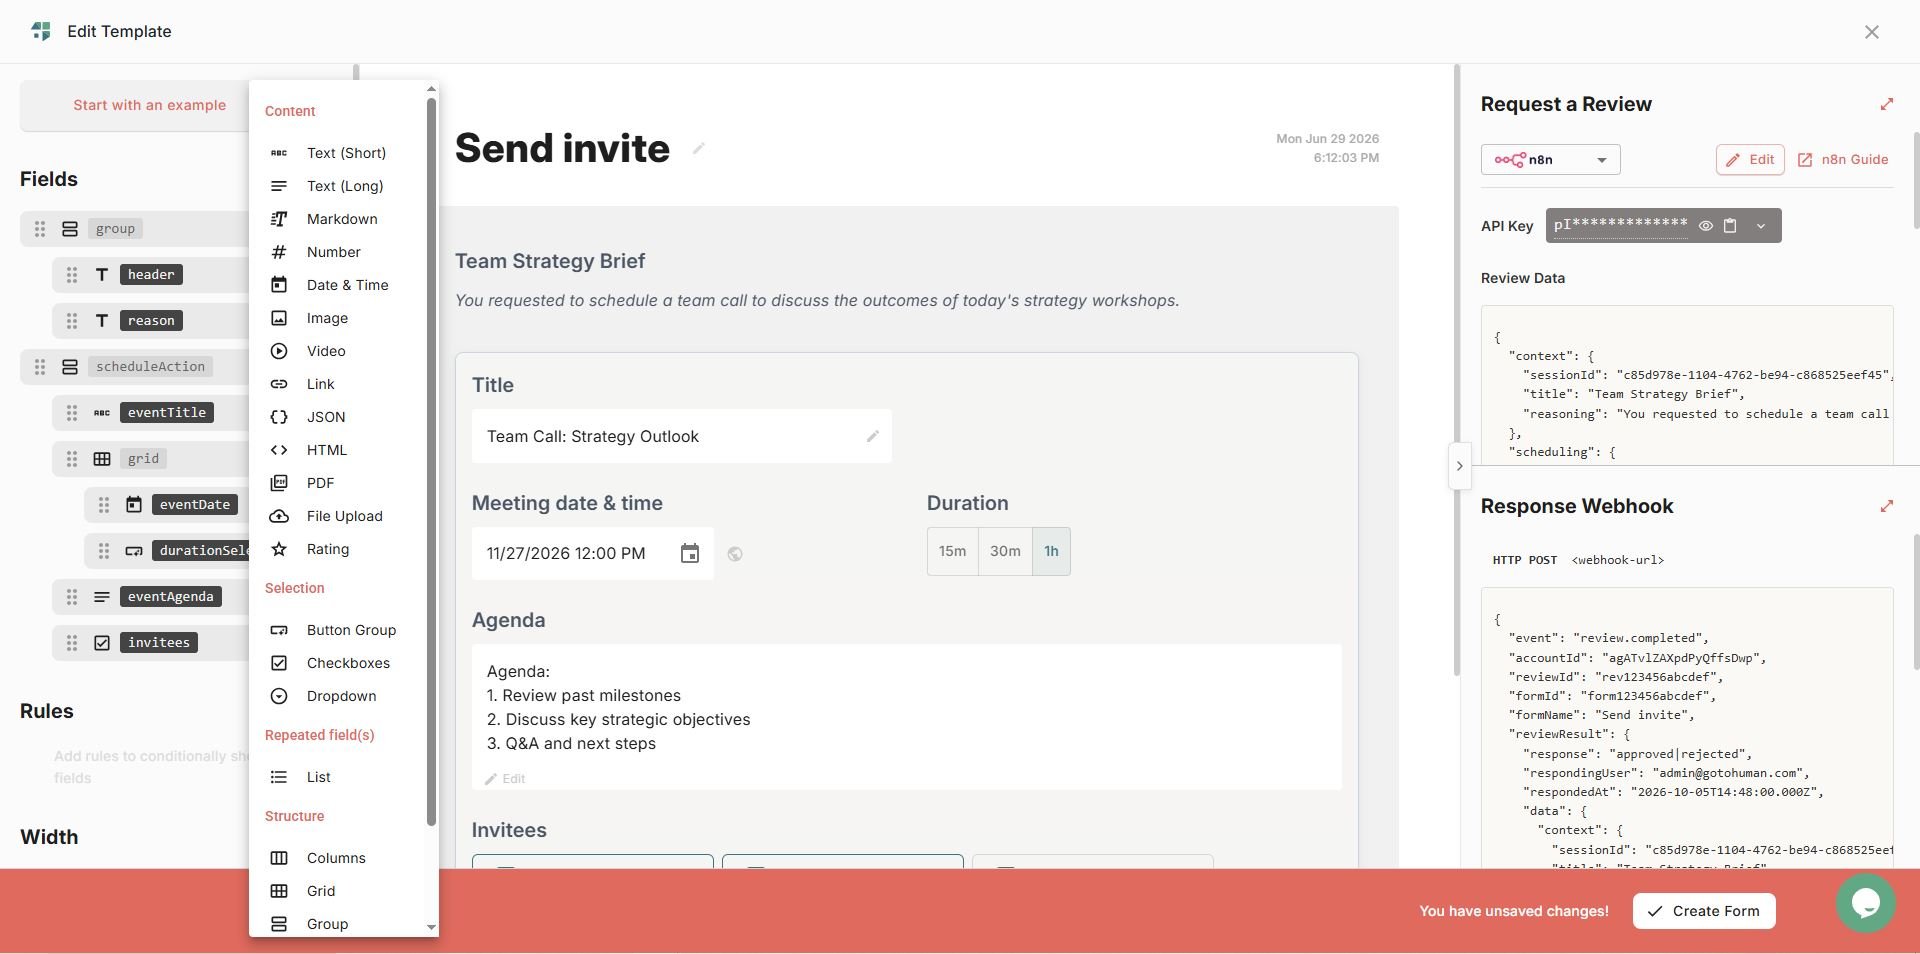Close the Edit Template dialog
Viewport: 1920px width, 954px height.
tap(1872, 32)
